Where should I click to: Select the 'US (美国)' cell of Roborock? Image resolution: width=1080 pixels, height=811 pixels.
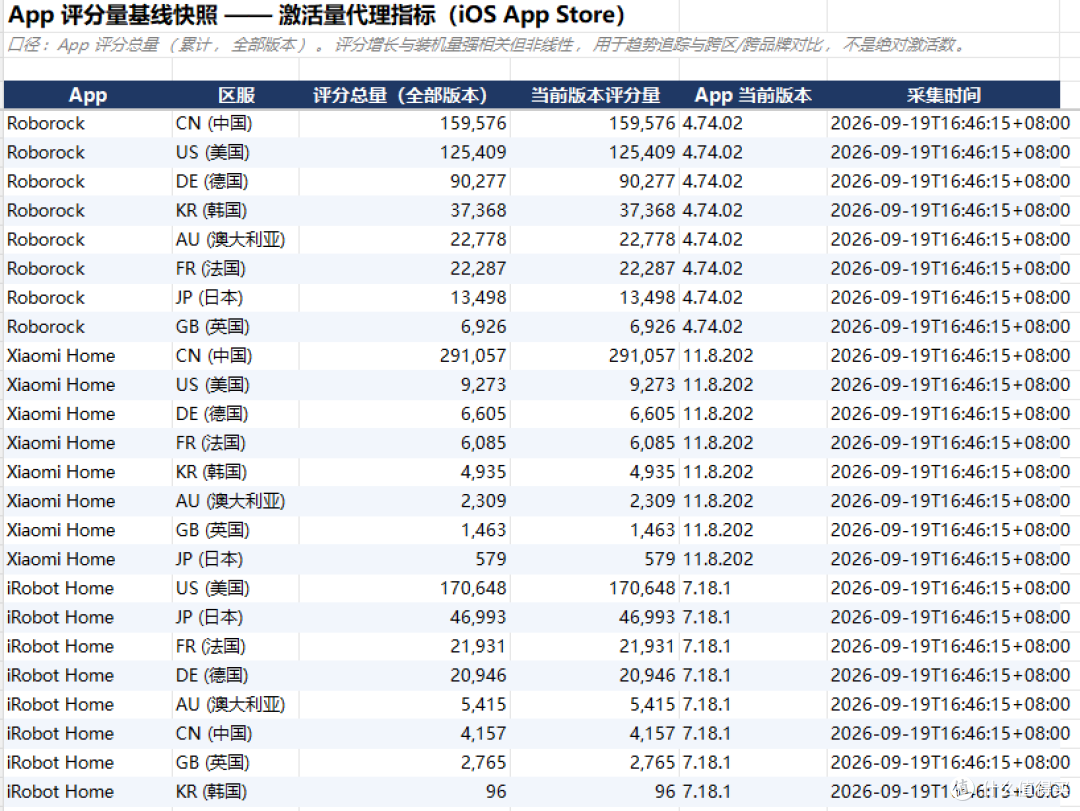pos(212,152)
